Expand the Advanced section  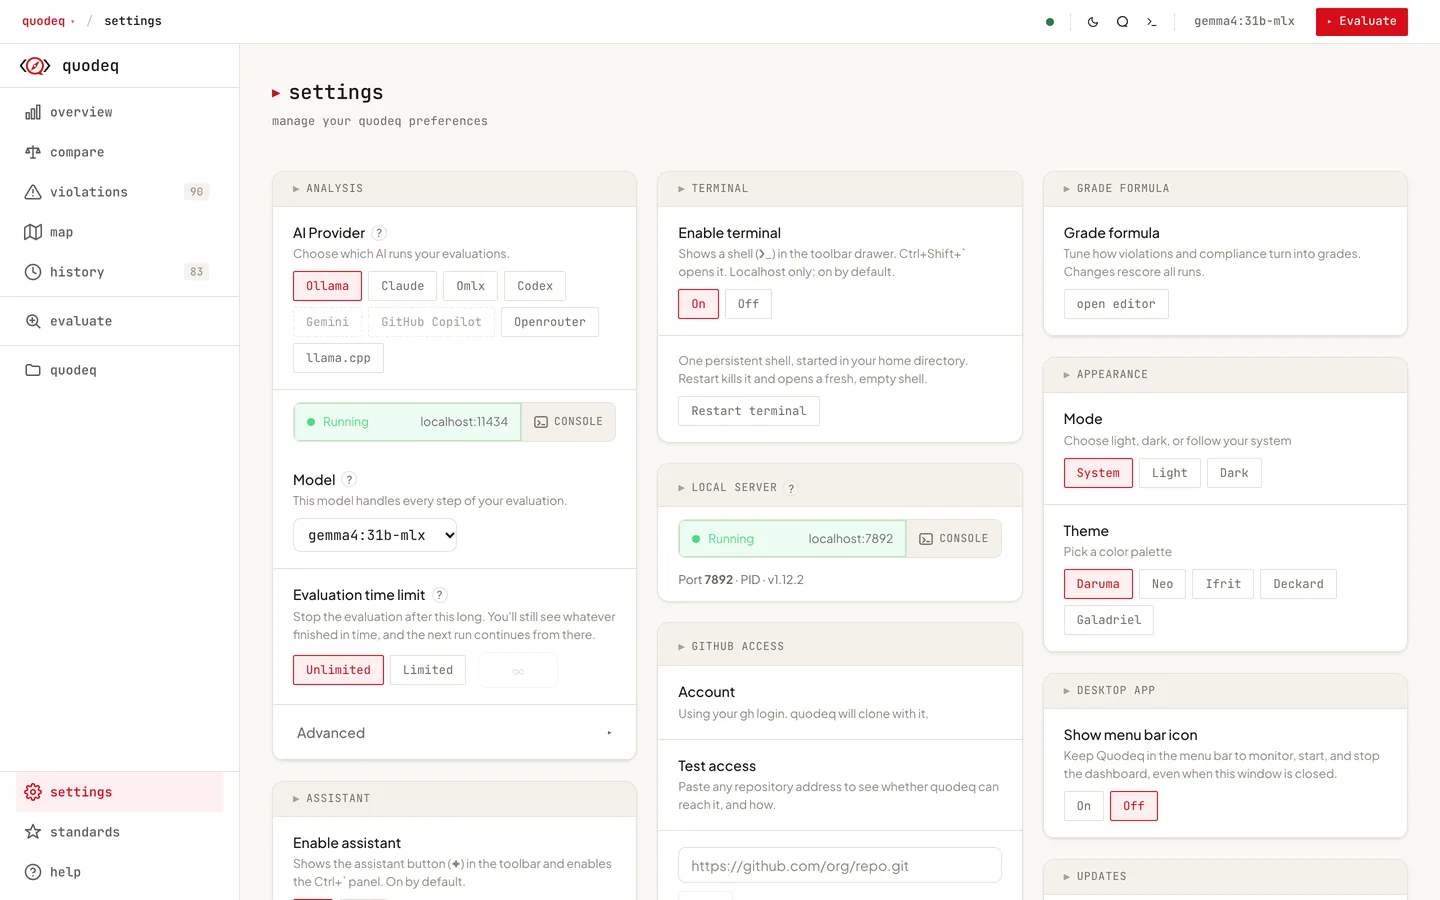tap(455, 733)
